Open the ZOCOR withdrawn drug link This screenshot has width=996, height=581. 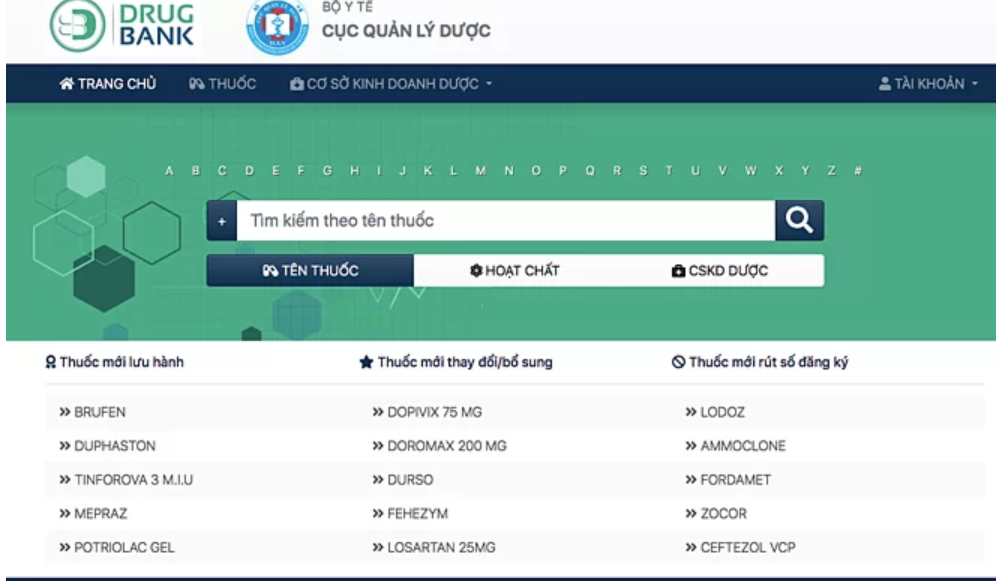pyautogui.click(x=722, y=514)
